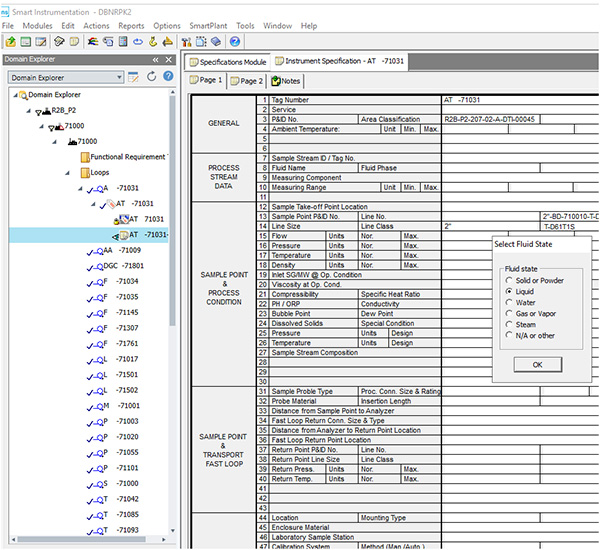This screenshot has width=600, height=550.
Task: Confirm fluid state with OK button
Action: click(x=538, y=364)
